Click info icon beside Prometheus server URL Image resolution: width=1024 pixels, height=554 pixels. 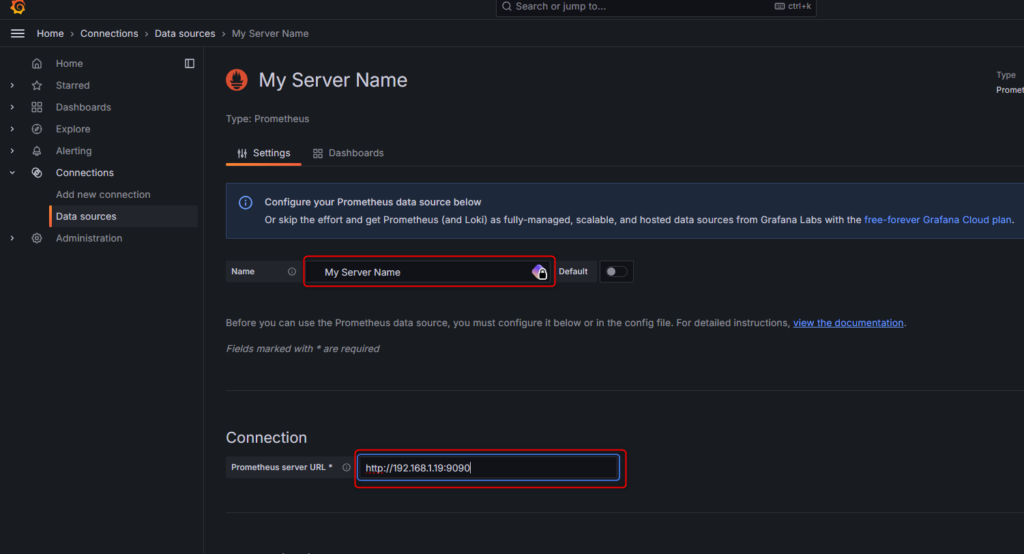[346, 468]
